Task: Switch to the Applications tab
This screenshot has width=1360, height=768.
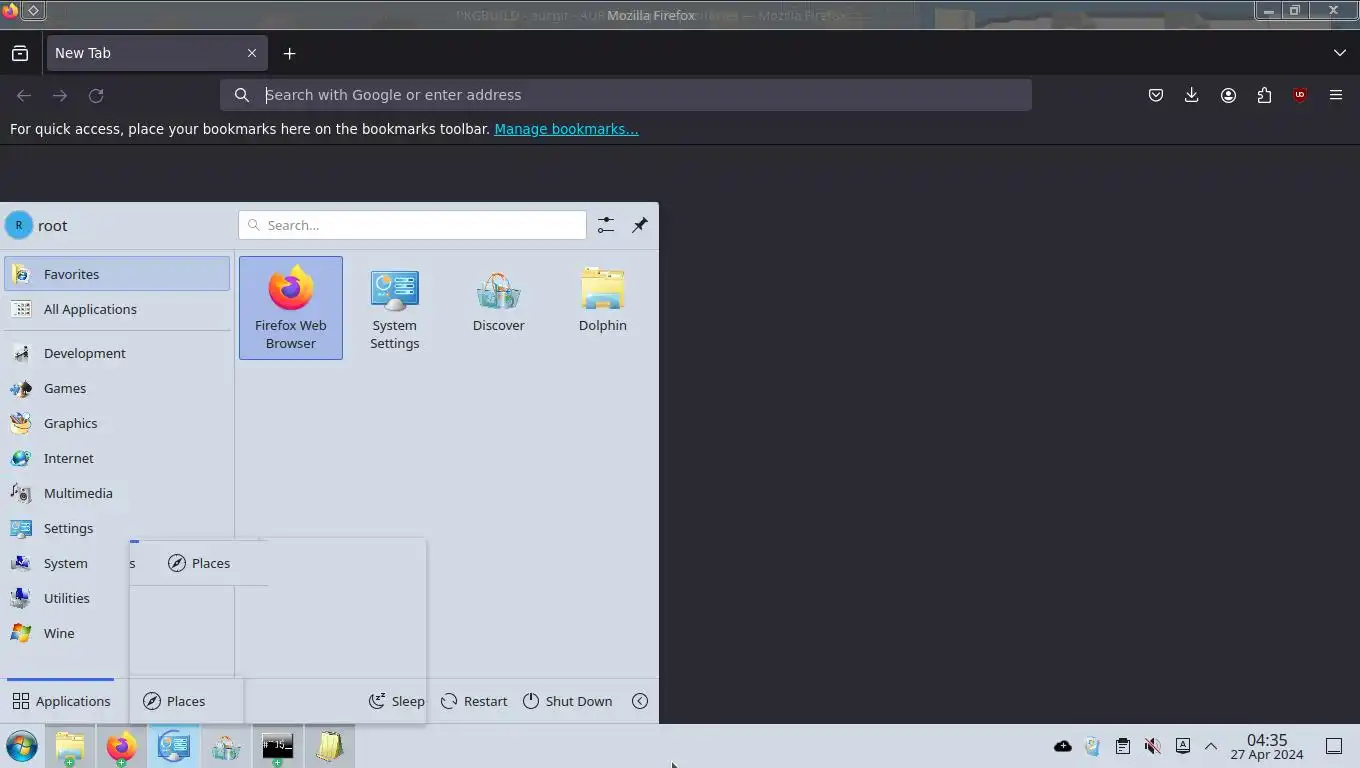Action: coord(61,701)
